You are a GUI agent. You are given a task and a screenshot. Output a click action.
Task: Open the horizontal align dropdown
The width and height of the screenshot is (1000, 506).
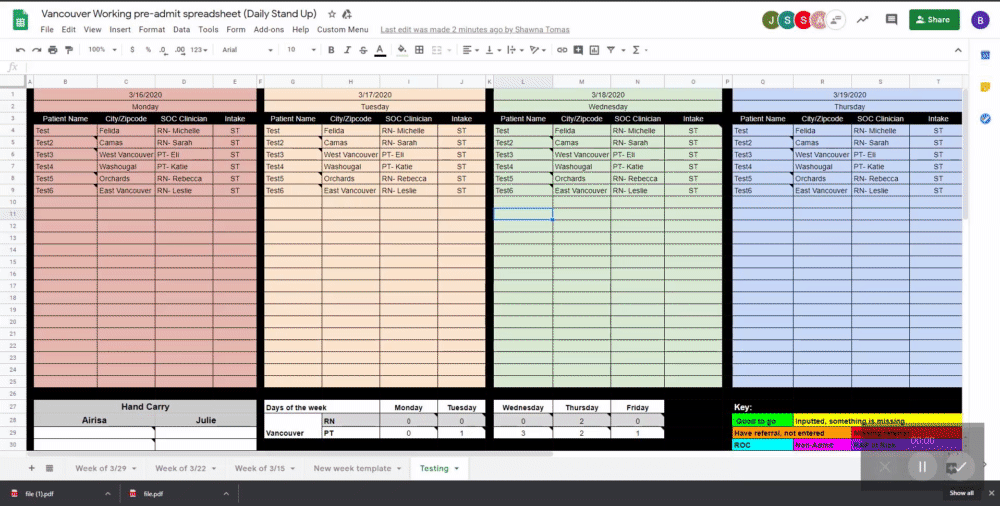(x=471, y=50)
